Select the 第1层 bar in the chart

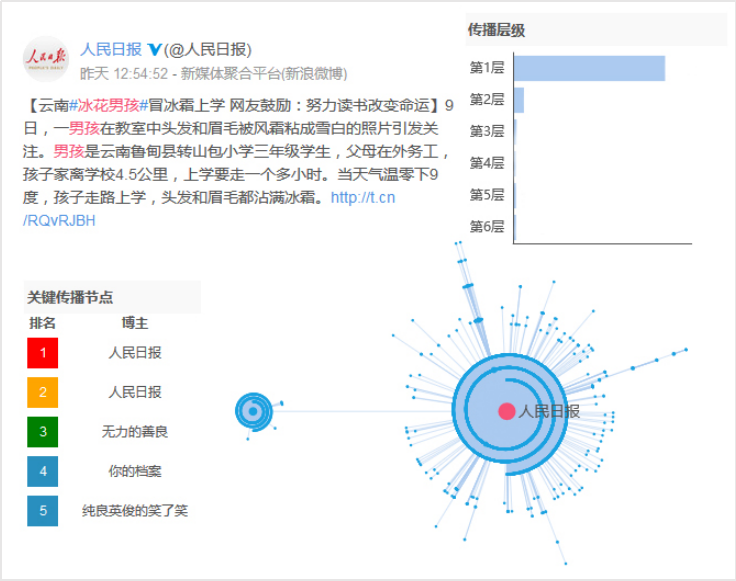[590, 69]
